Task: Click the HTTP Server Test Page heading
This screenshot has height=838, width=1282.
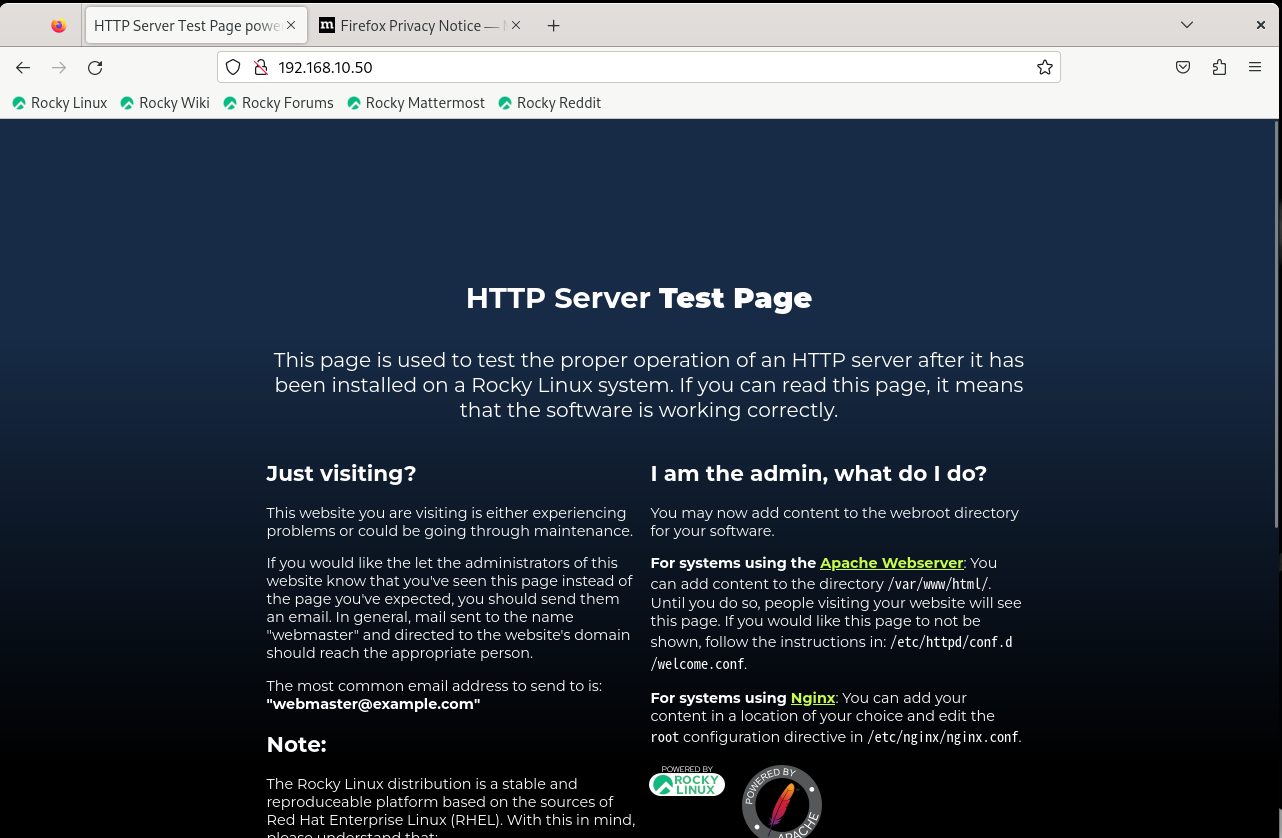Action: 639,298
